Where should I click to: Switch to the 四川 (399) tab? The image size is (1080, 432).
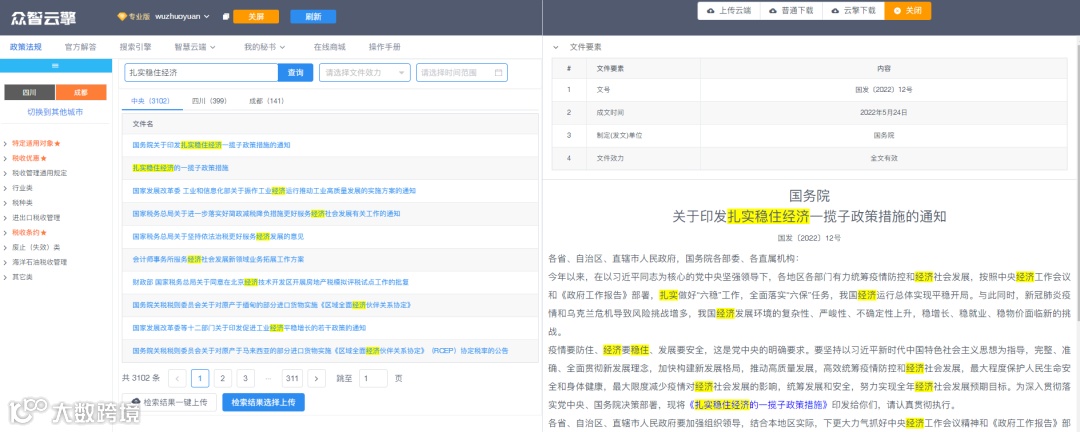pyautogui.click(x=209, y=101)
